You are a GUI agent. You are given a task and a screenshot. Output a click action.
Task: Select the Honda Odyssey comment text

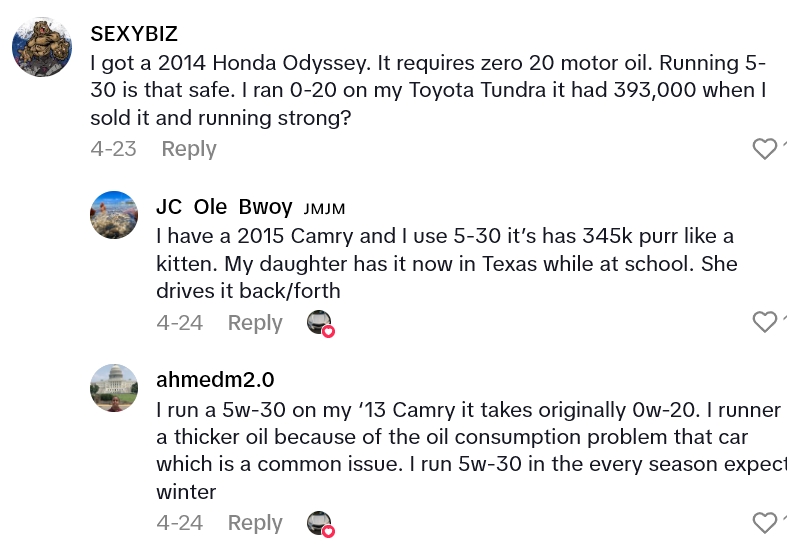click(428, 90)
